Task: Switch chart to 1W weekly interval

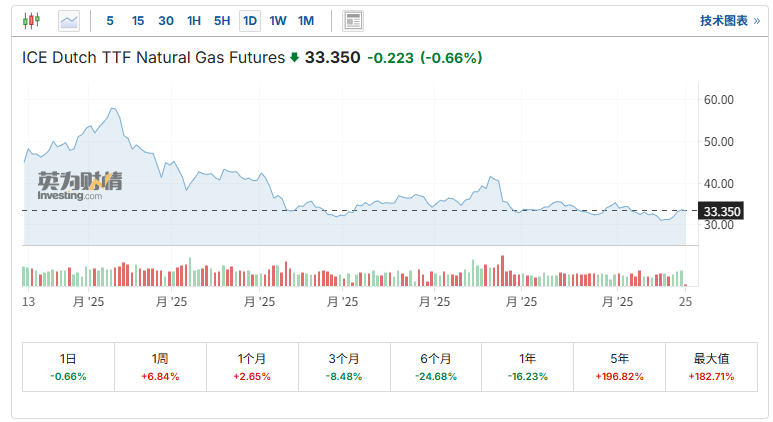Action: tap(278, 20)
